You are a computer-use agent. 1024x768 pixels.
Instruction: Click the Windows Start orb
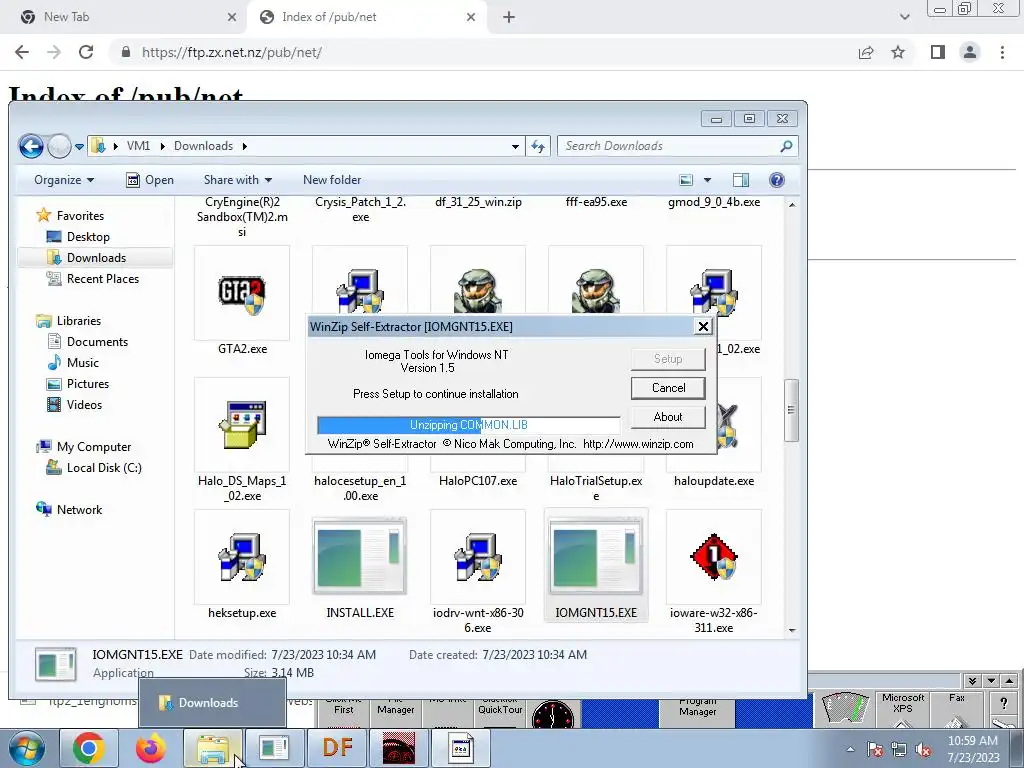(26, 748)
